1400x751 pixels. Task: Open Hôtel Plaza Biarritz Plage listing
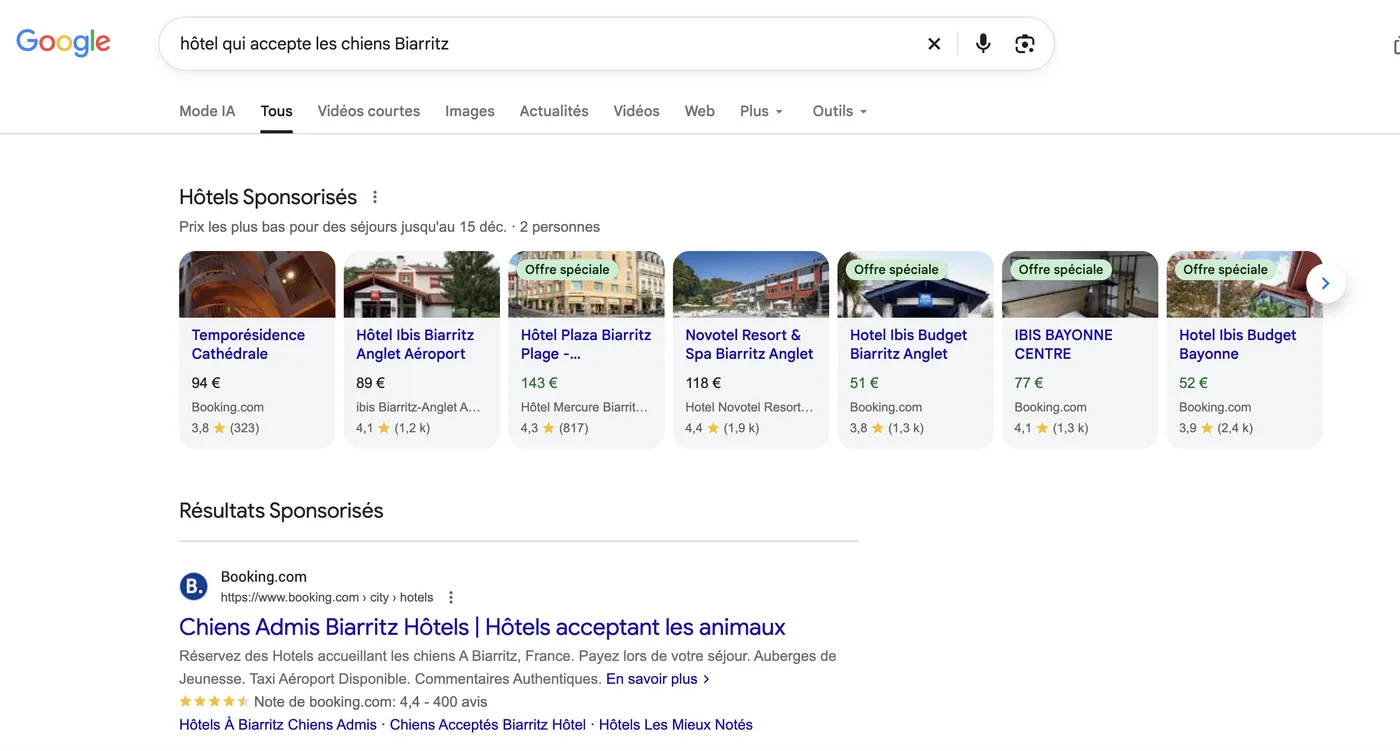coord(586,349)
